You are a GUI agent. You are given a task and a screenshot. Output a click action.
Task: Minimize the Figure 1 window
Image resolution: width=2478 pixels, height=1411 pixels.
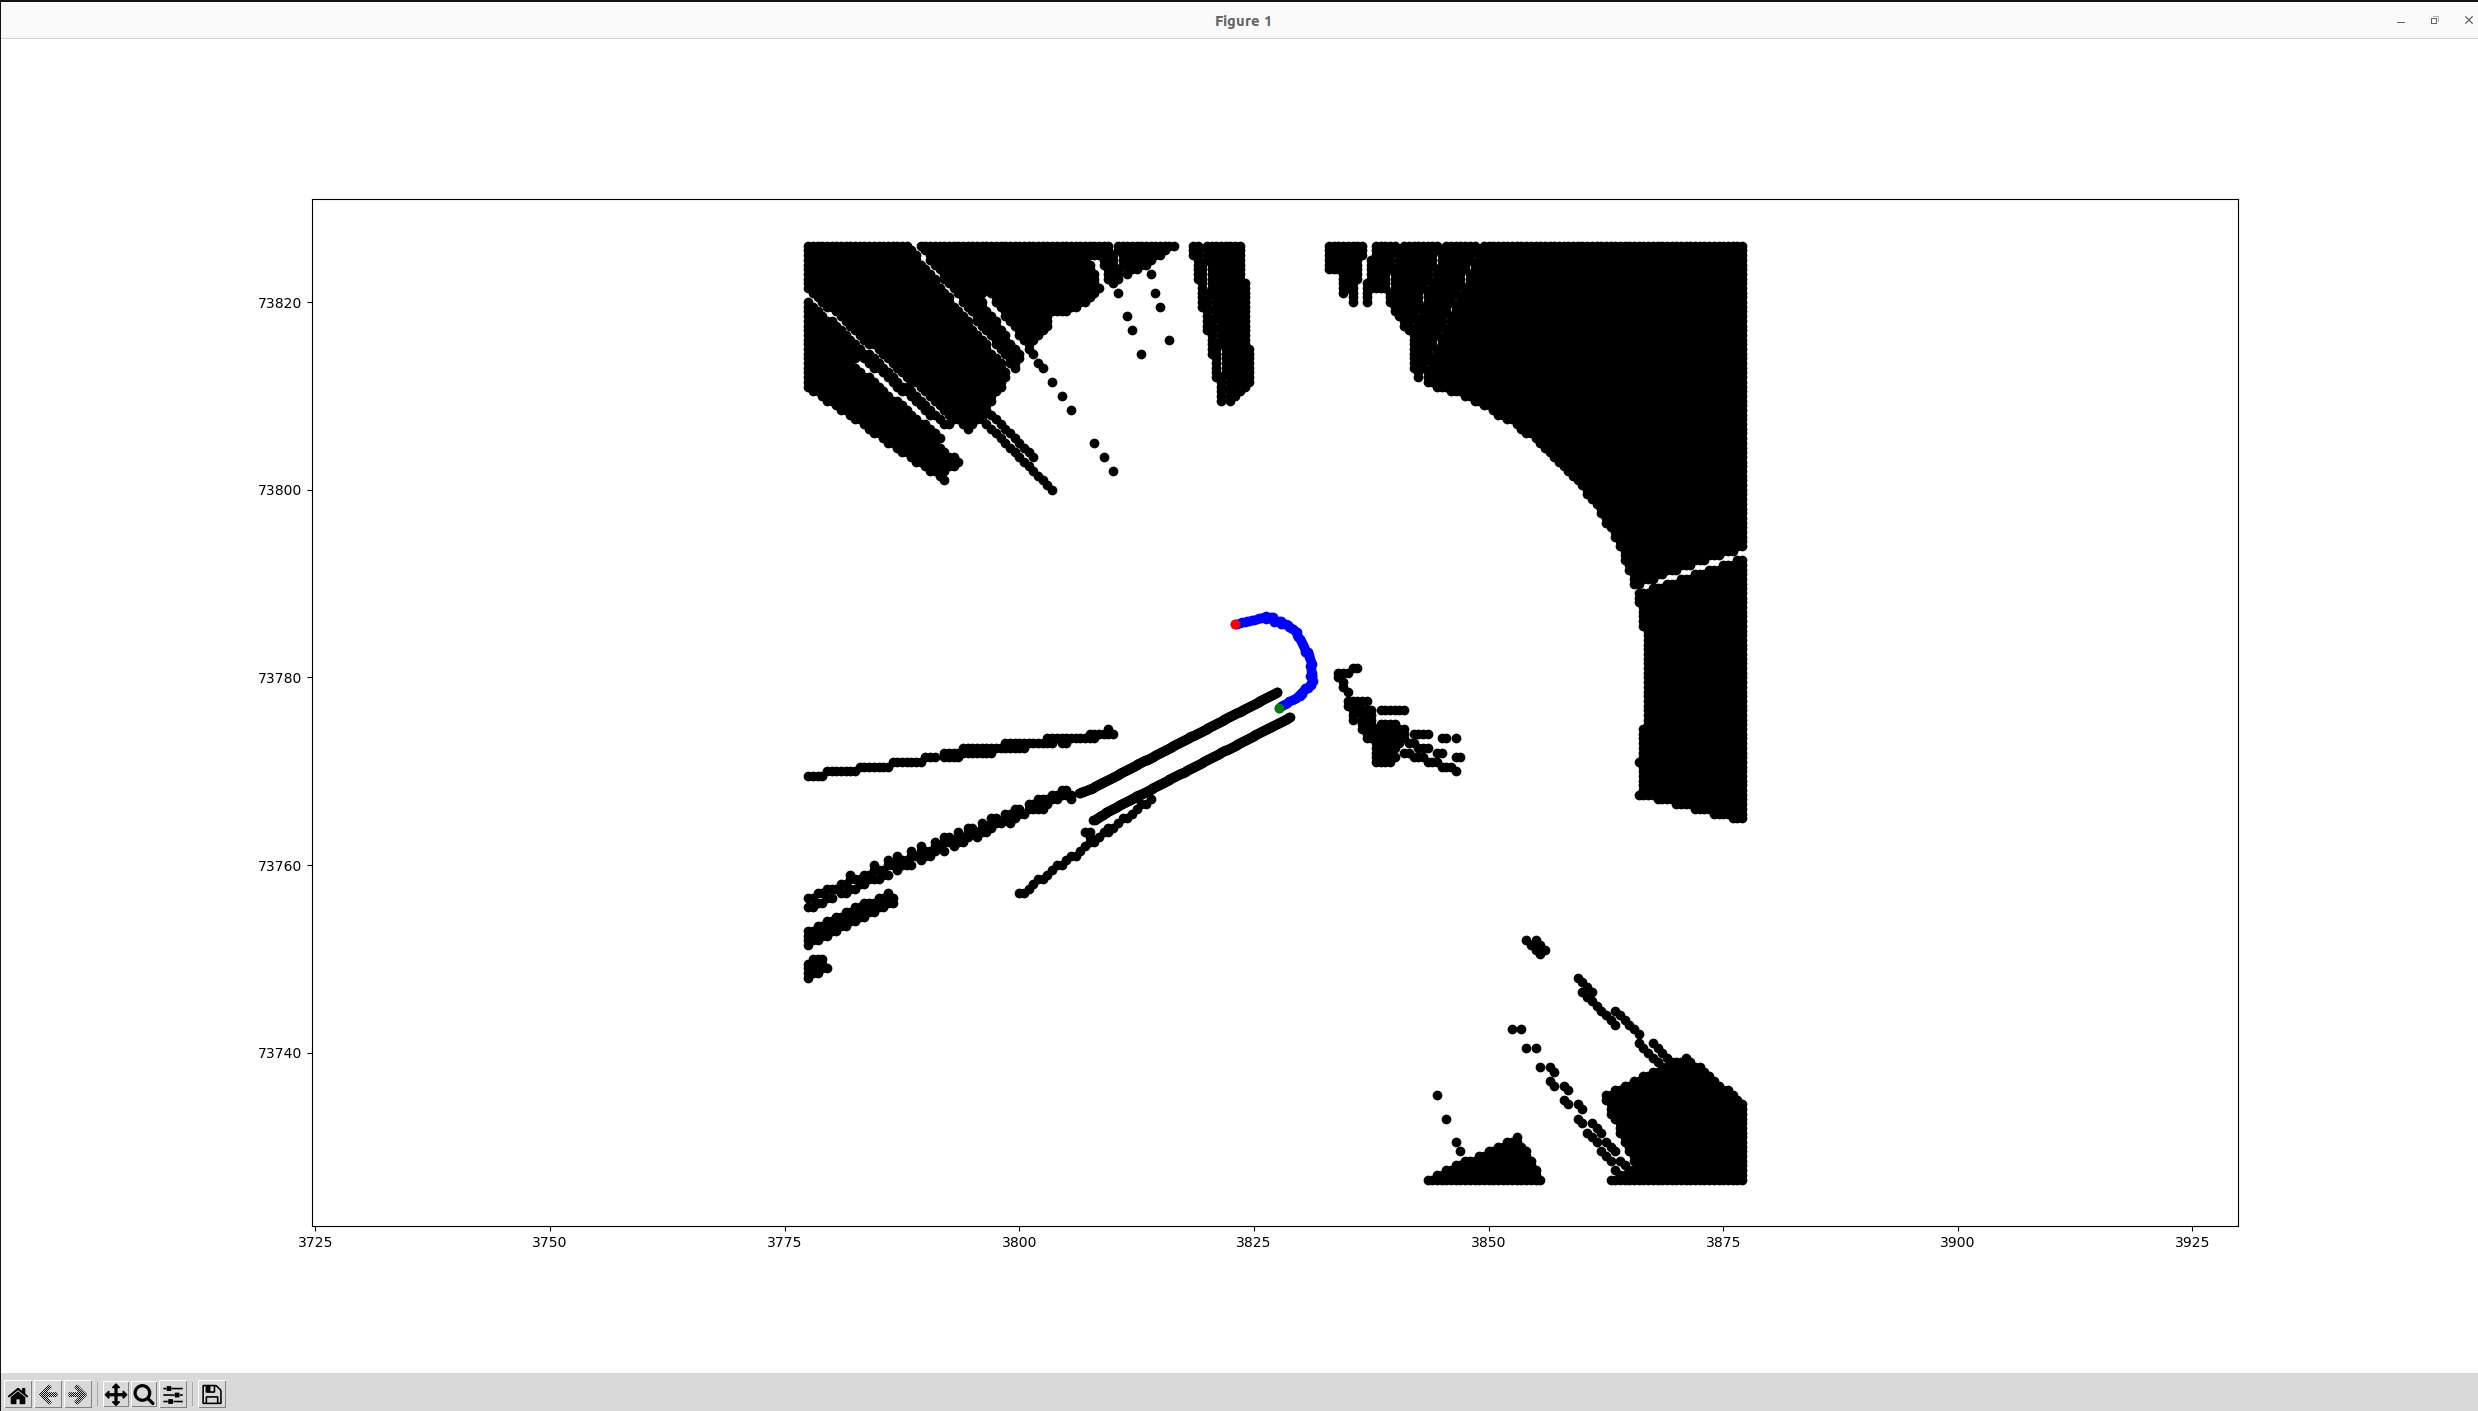[x=2399, y=20]
